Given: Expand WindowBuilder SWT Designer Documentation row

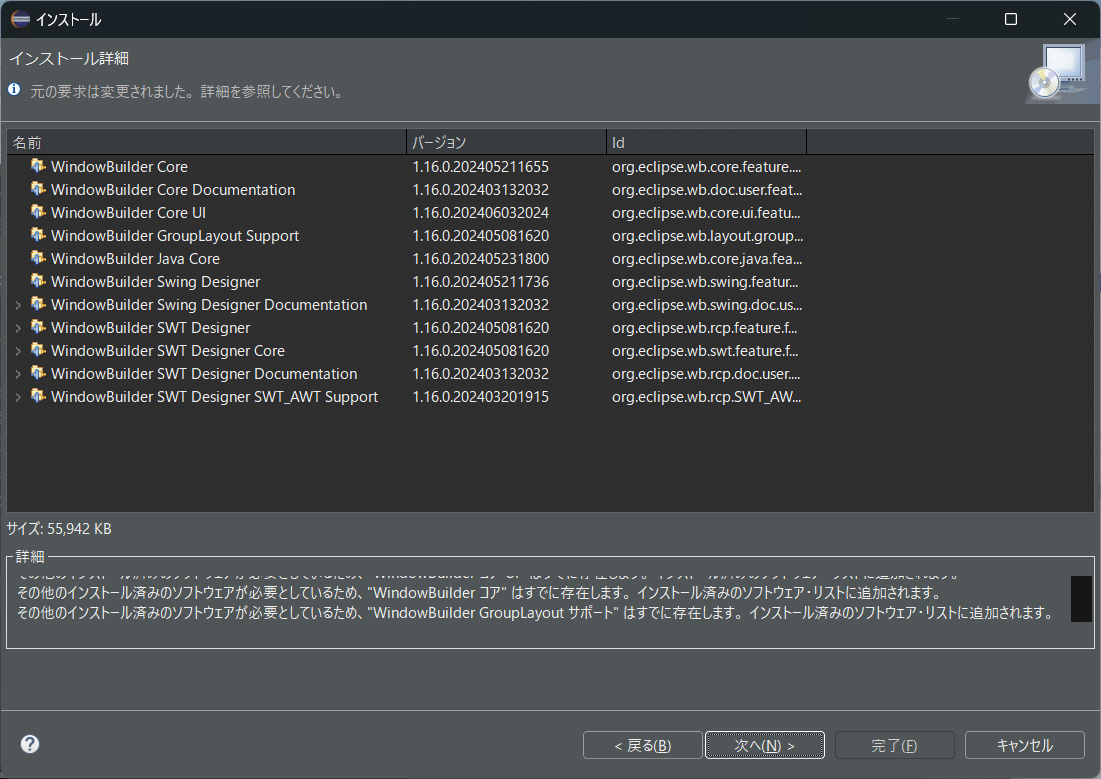Looking at the screenshot, I should pos(18,374).
